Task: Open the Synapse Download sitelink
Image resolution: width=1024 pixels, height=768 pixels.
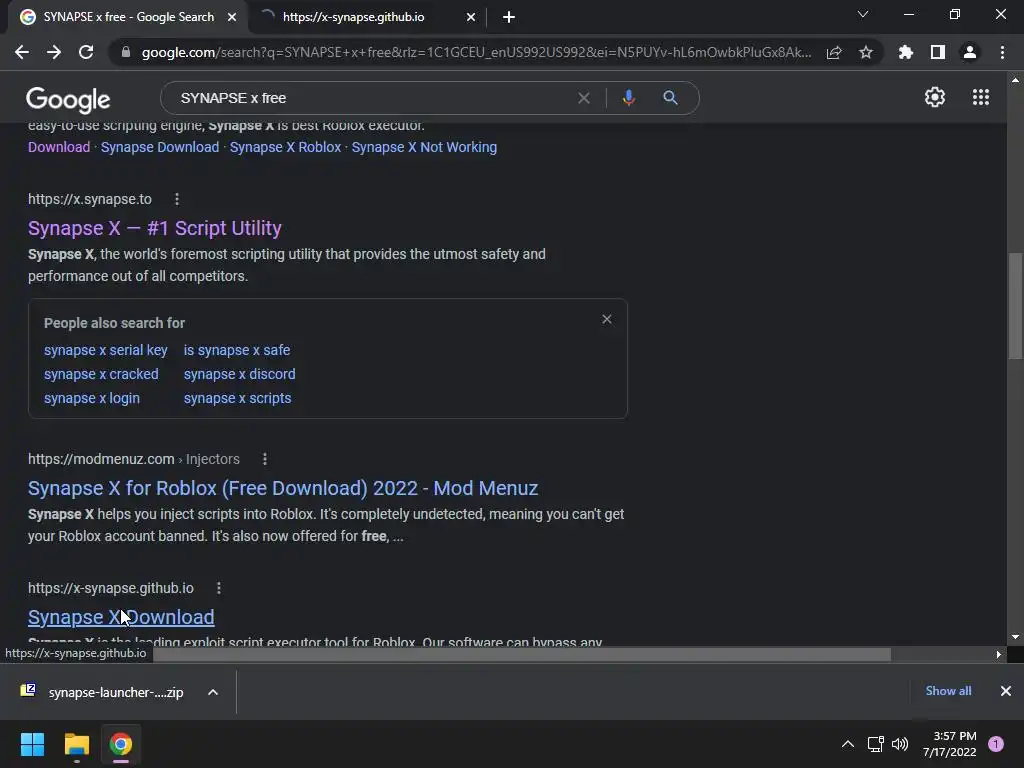Action: 160,147
